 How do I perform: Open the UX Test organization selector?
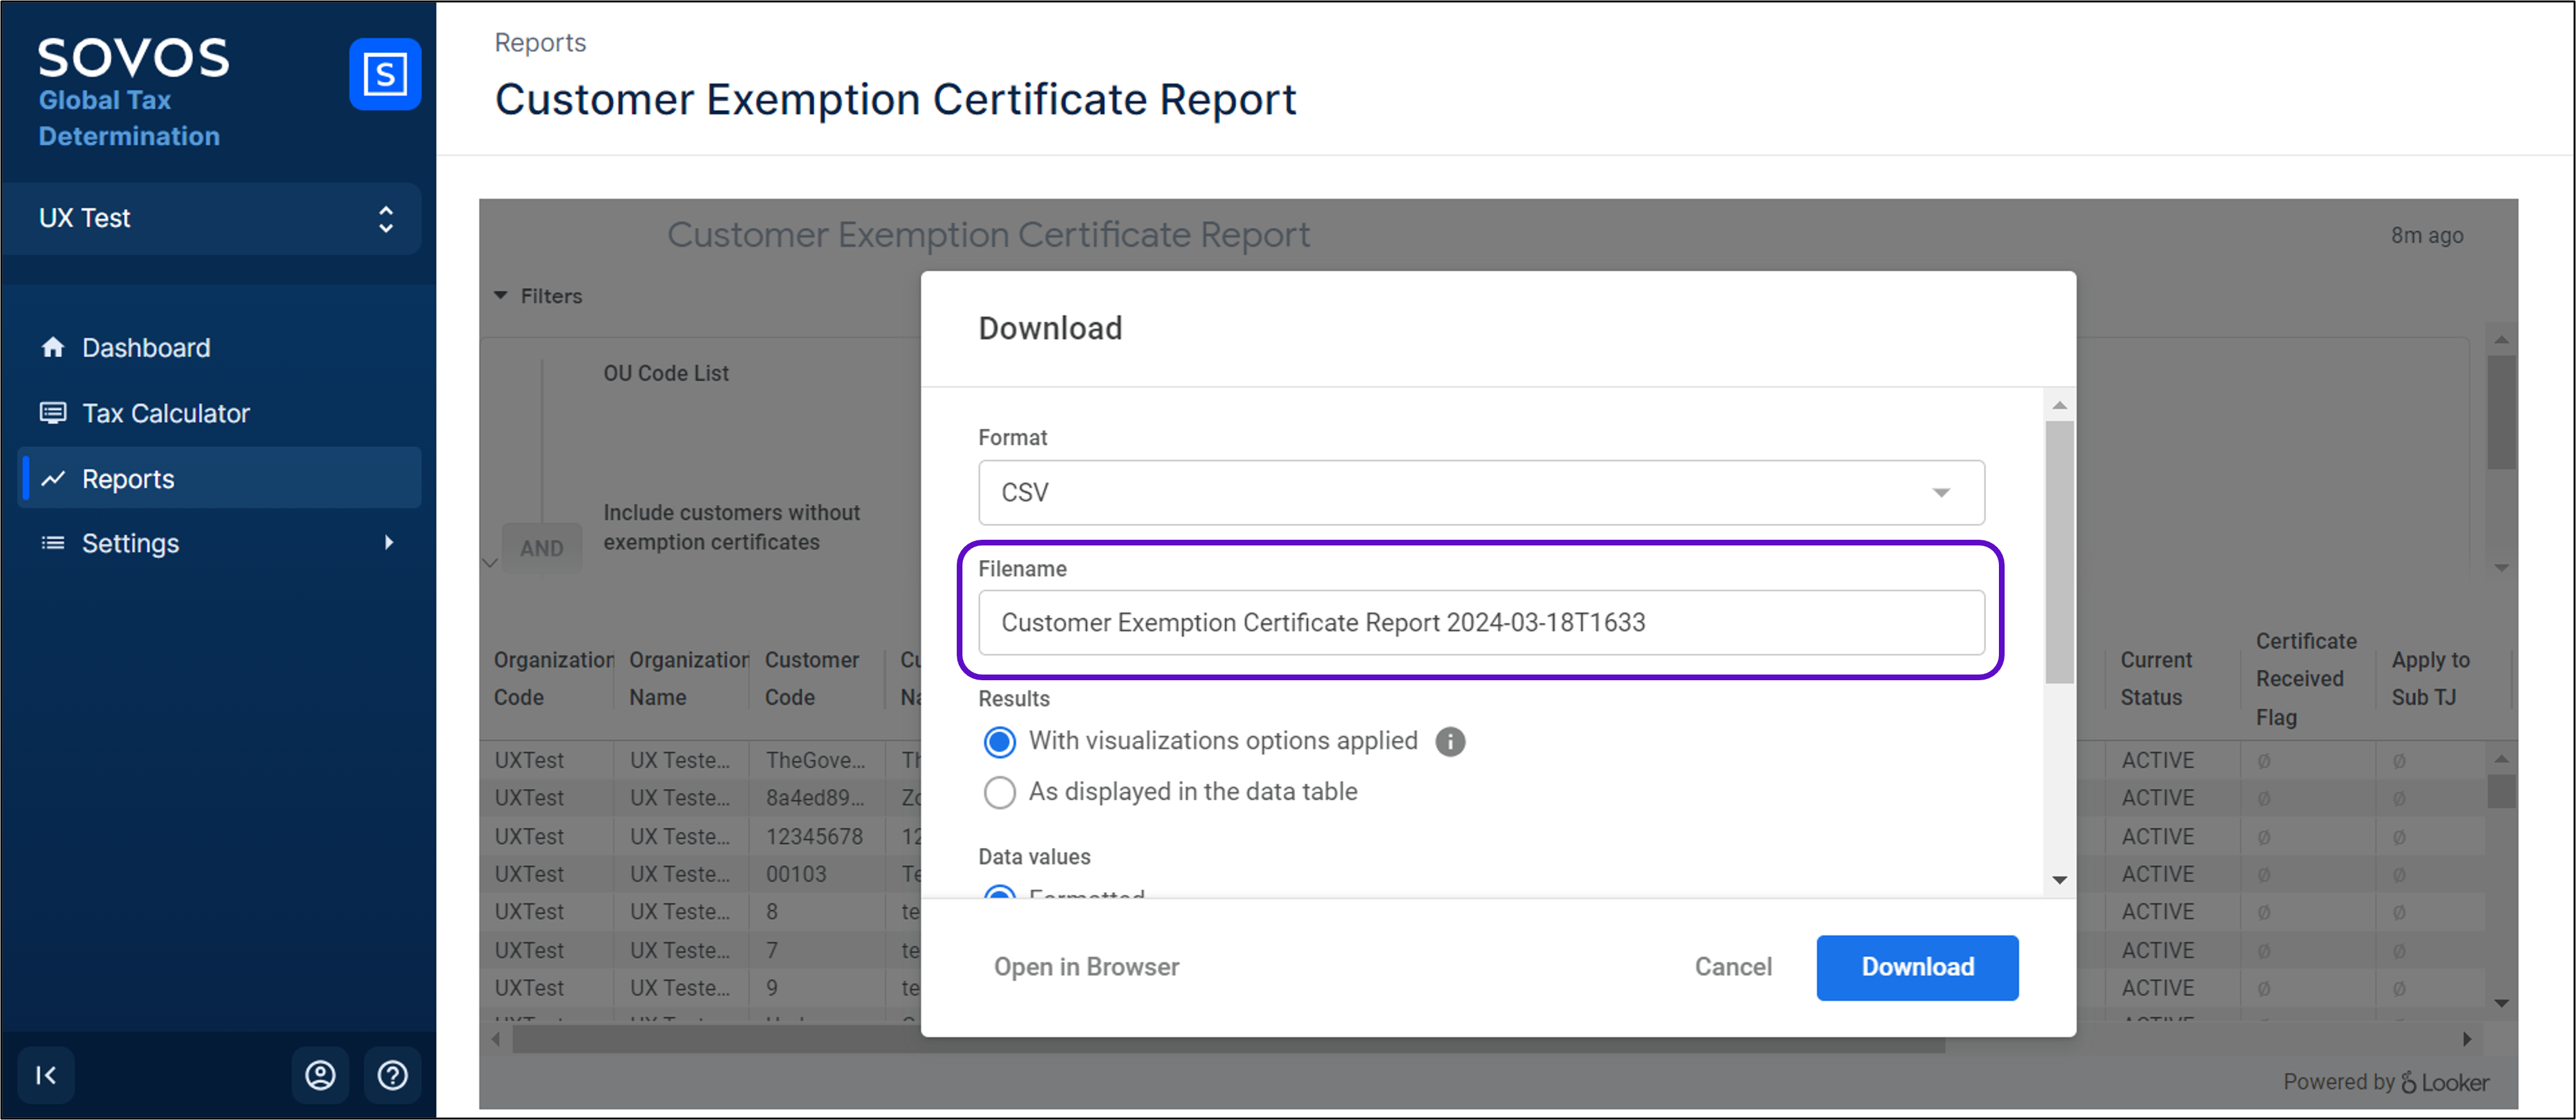click(212, 218)
